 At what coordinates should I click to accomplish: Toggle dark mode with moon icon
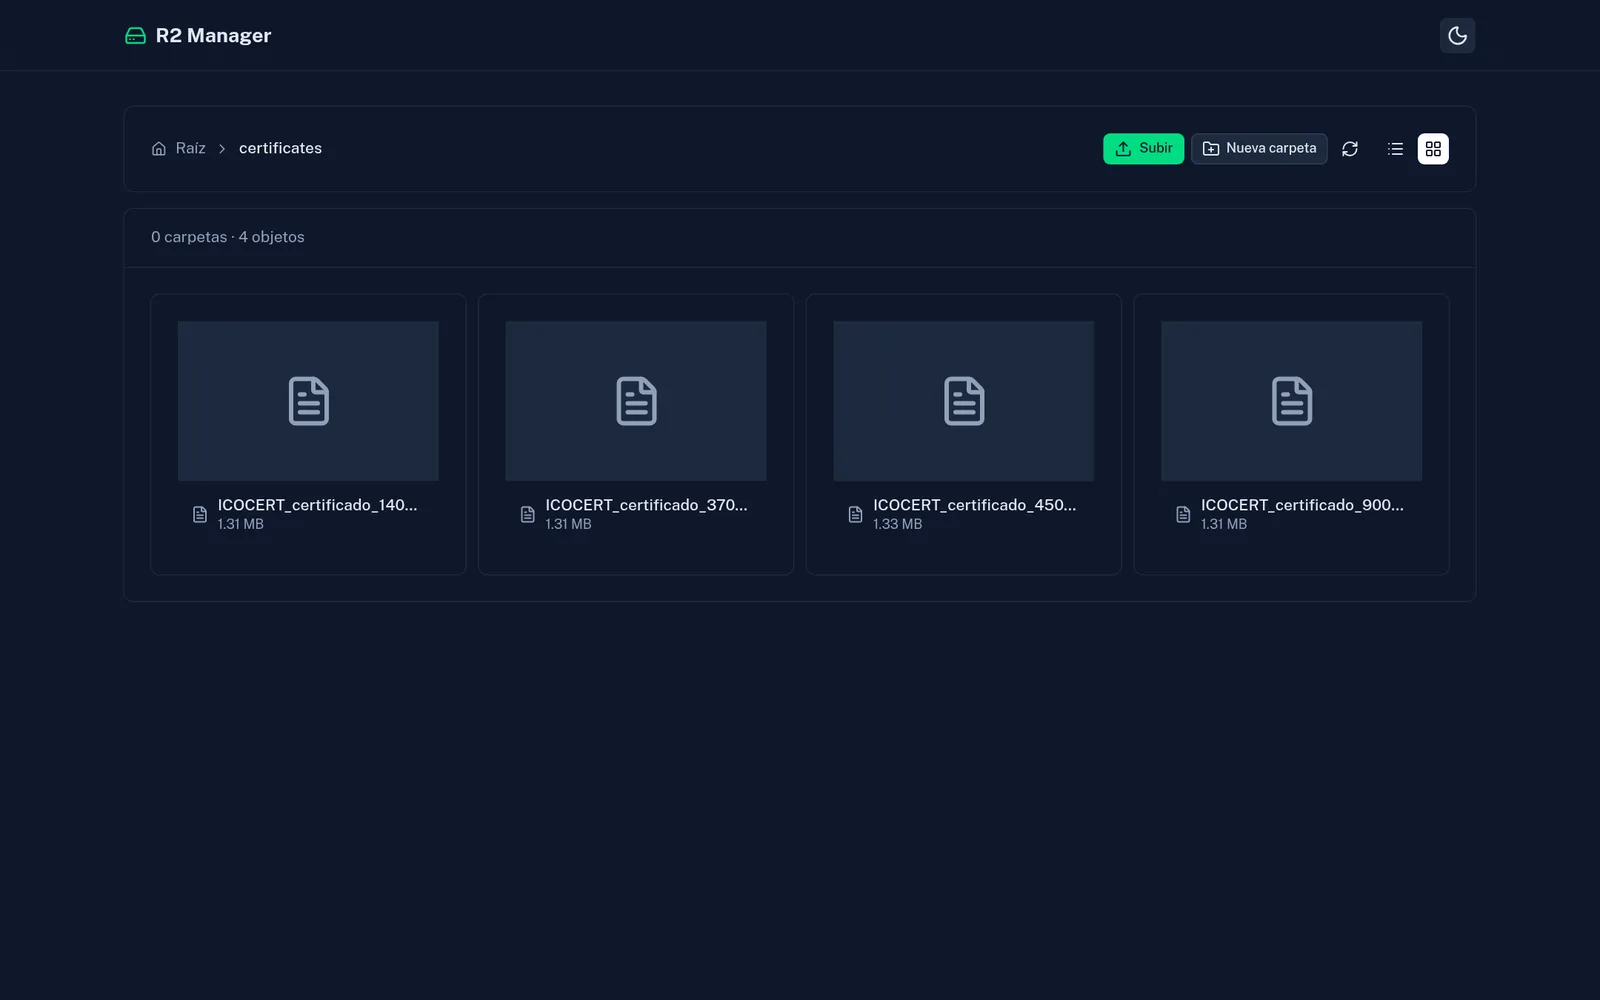tap(1457, 36)
